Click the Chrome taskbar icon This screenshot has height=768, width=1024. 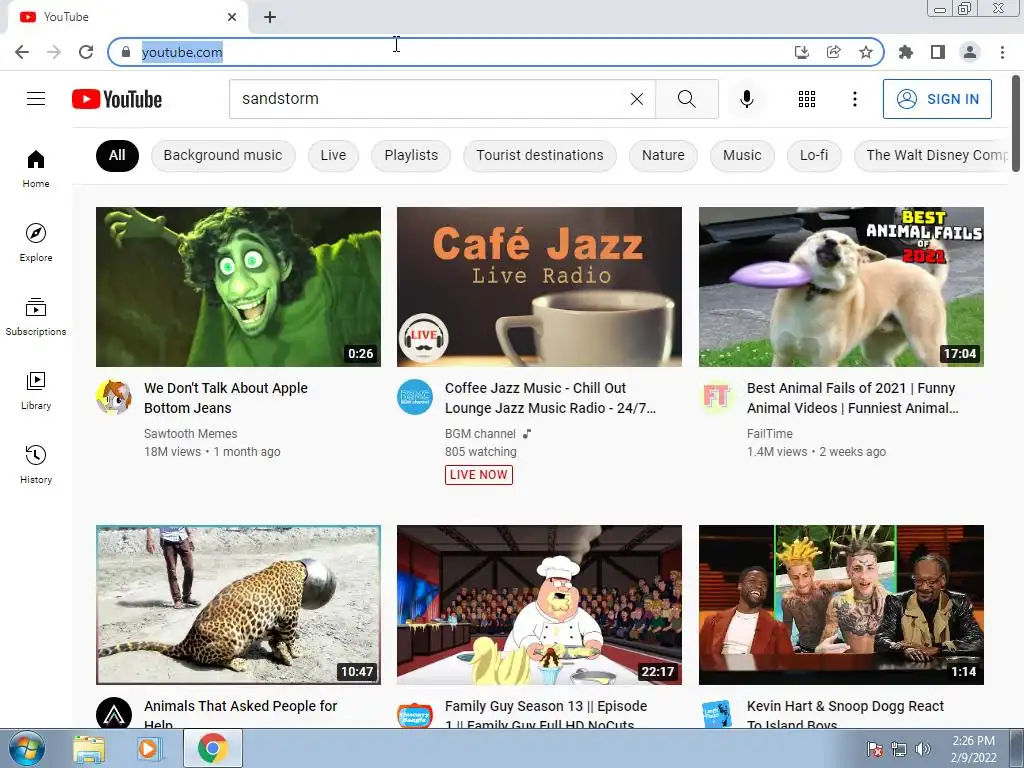(x=213, y=748)
